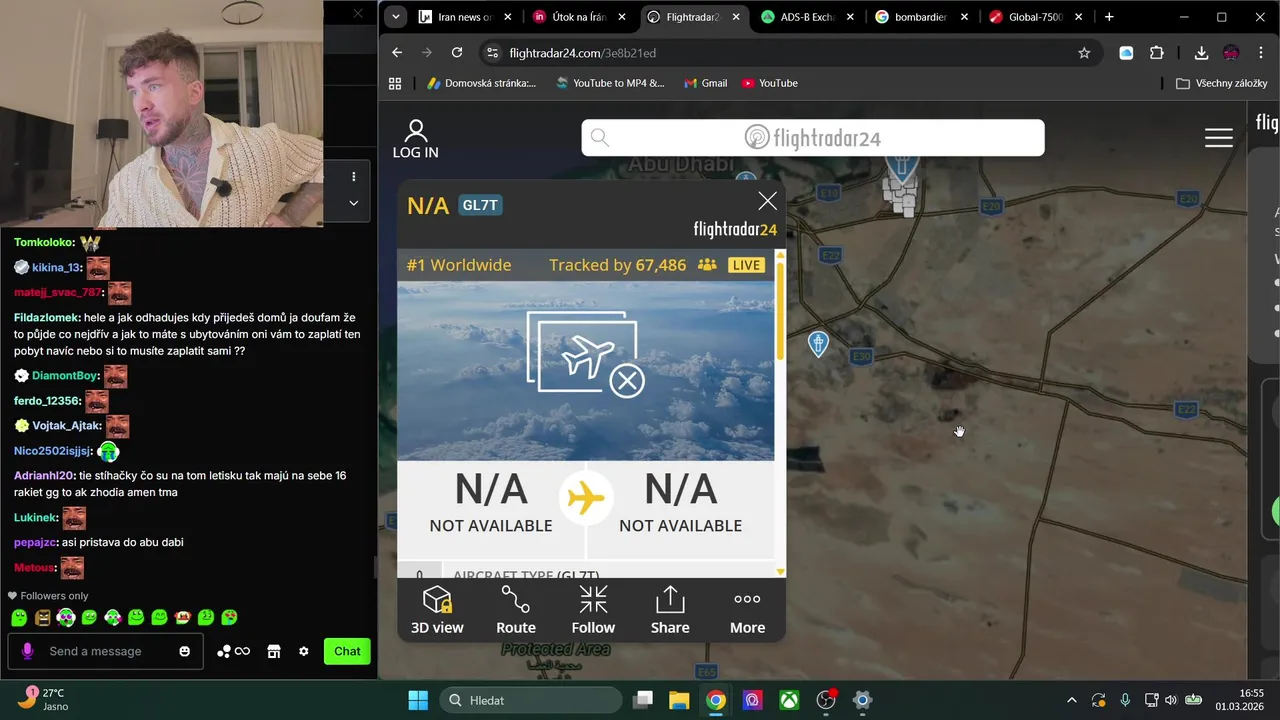Switch to the bombardier Google tab
The image size is (1280, 720).
coord(922,17)
